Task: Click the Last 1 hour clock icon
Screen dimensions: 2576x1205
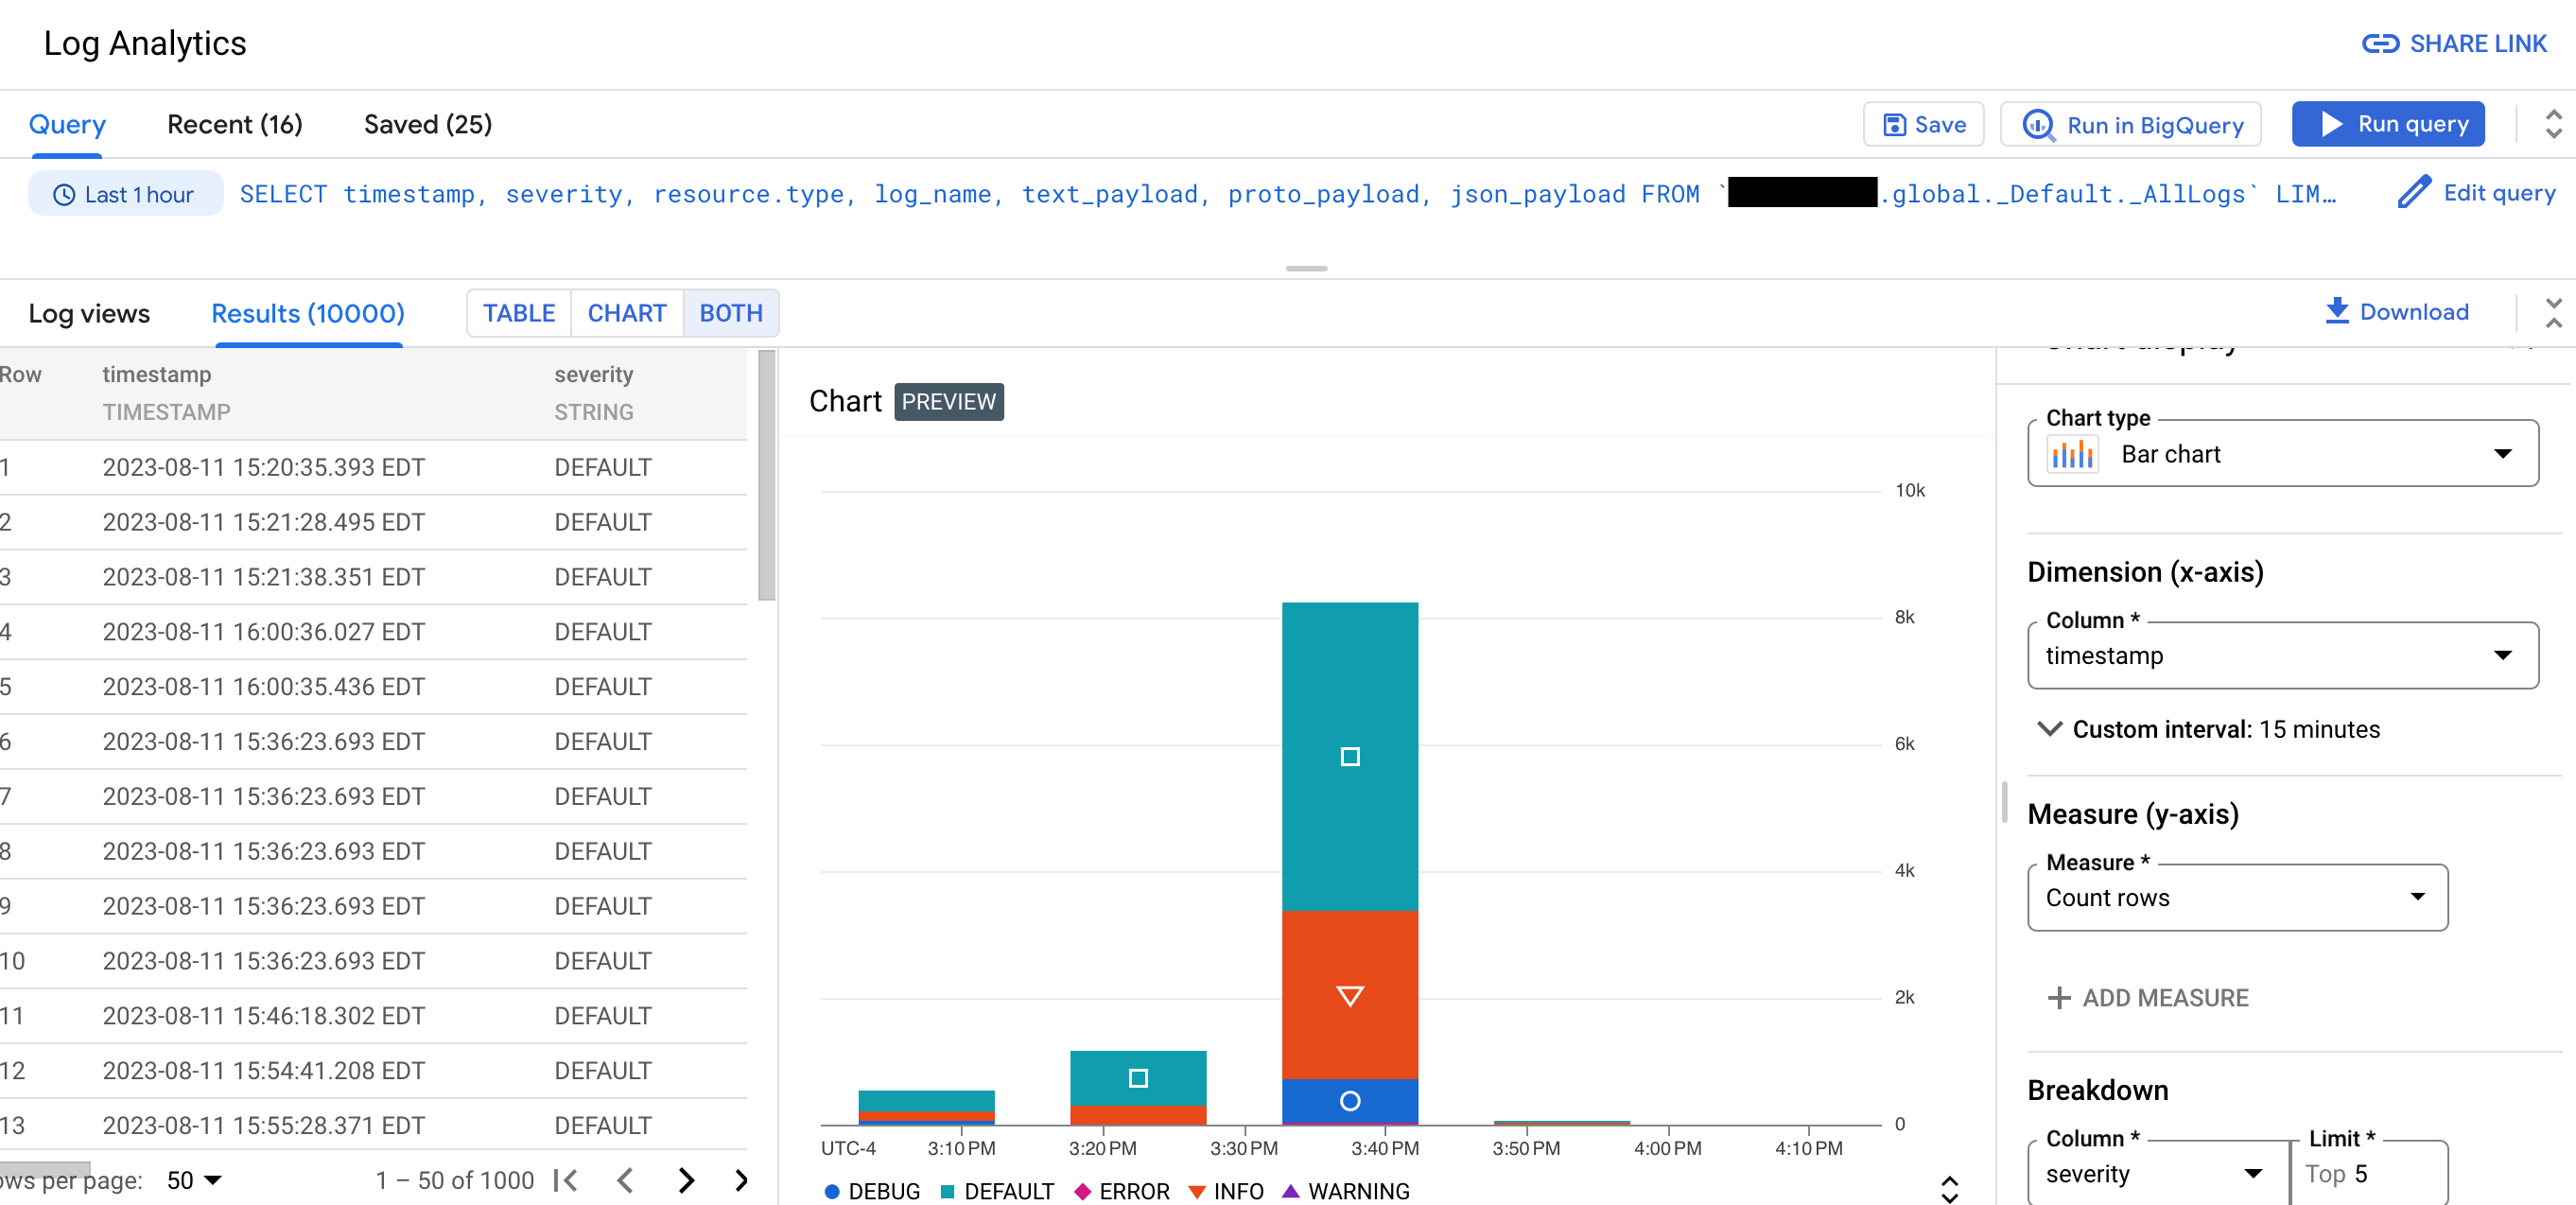Action: pos(64,196)
